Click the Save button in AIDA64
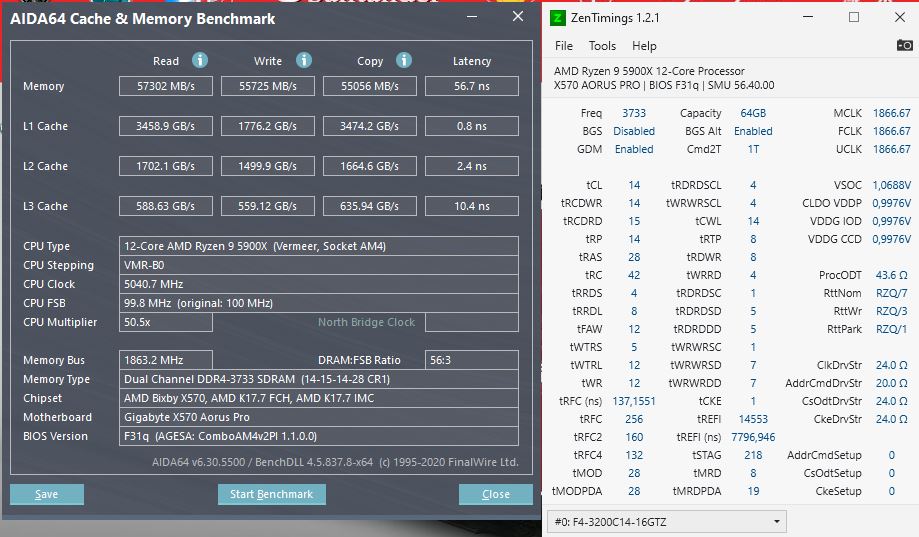The width and height of the screenshot is (919, 537). click(47, 494)
